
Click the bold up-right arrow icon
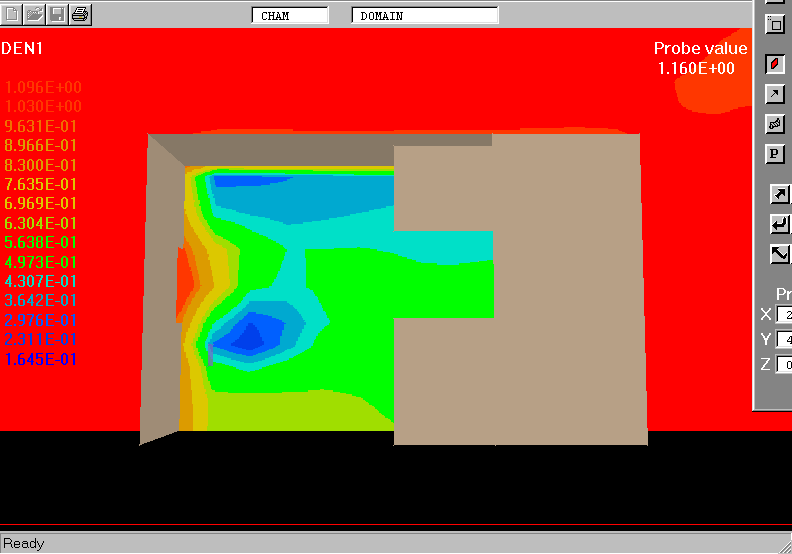[x=780, y=194]
